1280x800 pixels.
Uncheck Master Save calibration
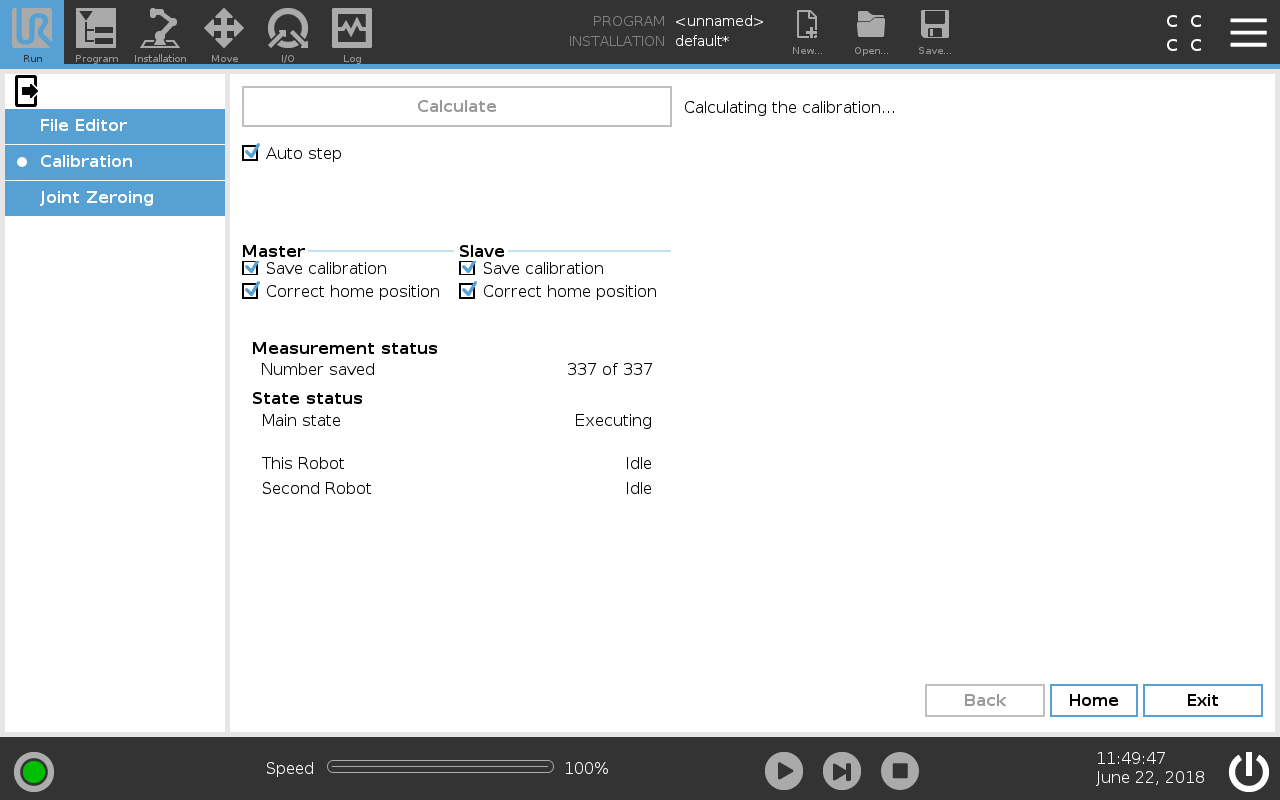[251, 268]
